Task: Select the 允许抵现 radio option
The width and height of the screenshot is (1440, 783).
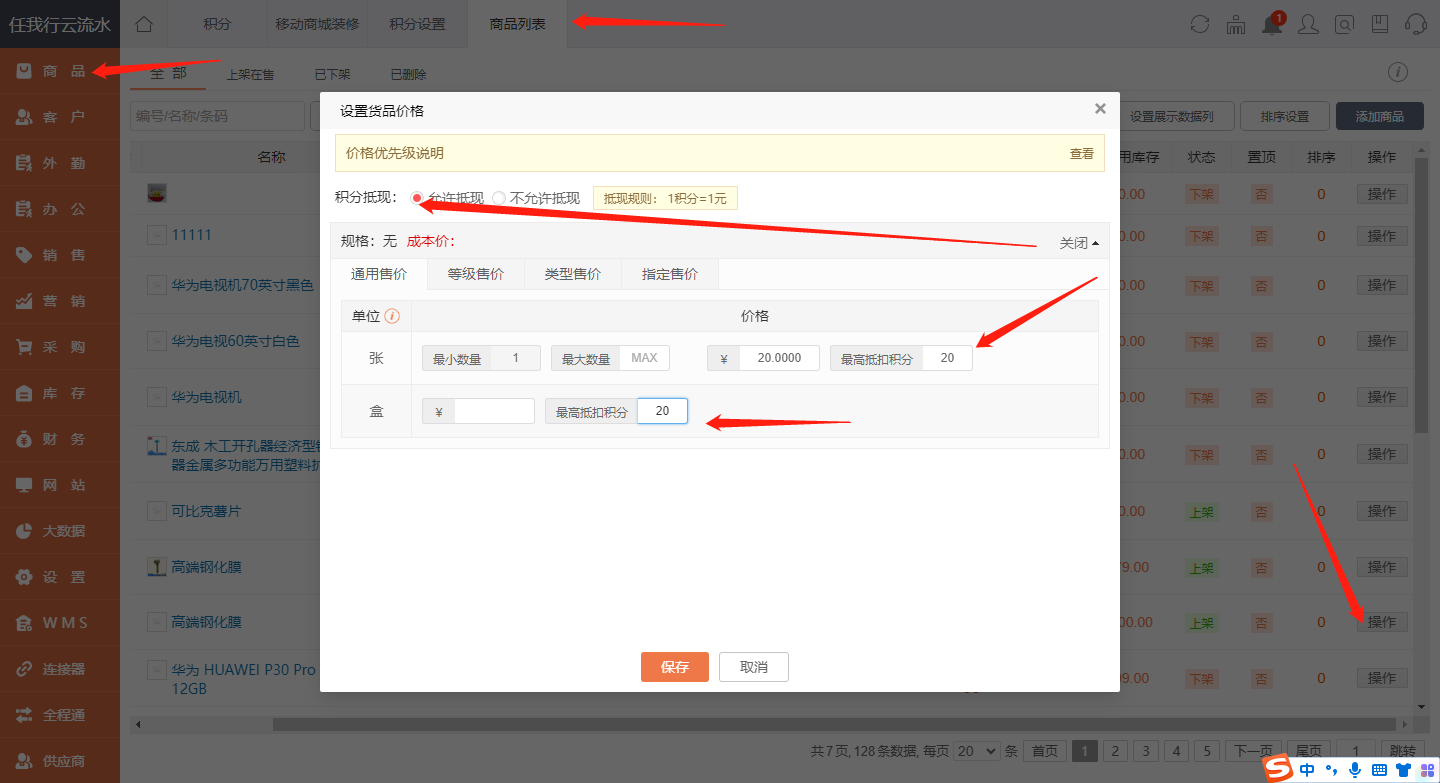Action: pos(417,197)
